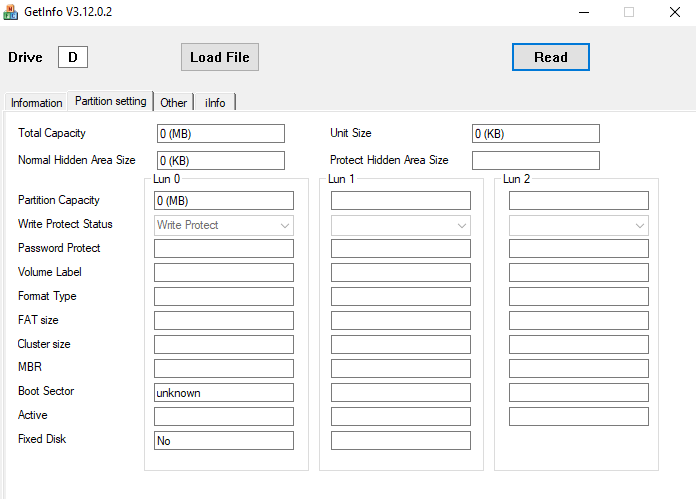Click Lun 1 Volume Label field
696x499 pixels.
pos(400,273)
